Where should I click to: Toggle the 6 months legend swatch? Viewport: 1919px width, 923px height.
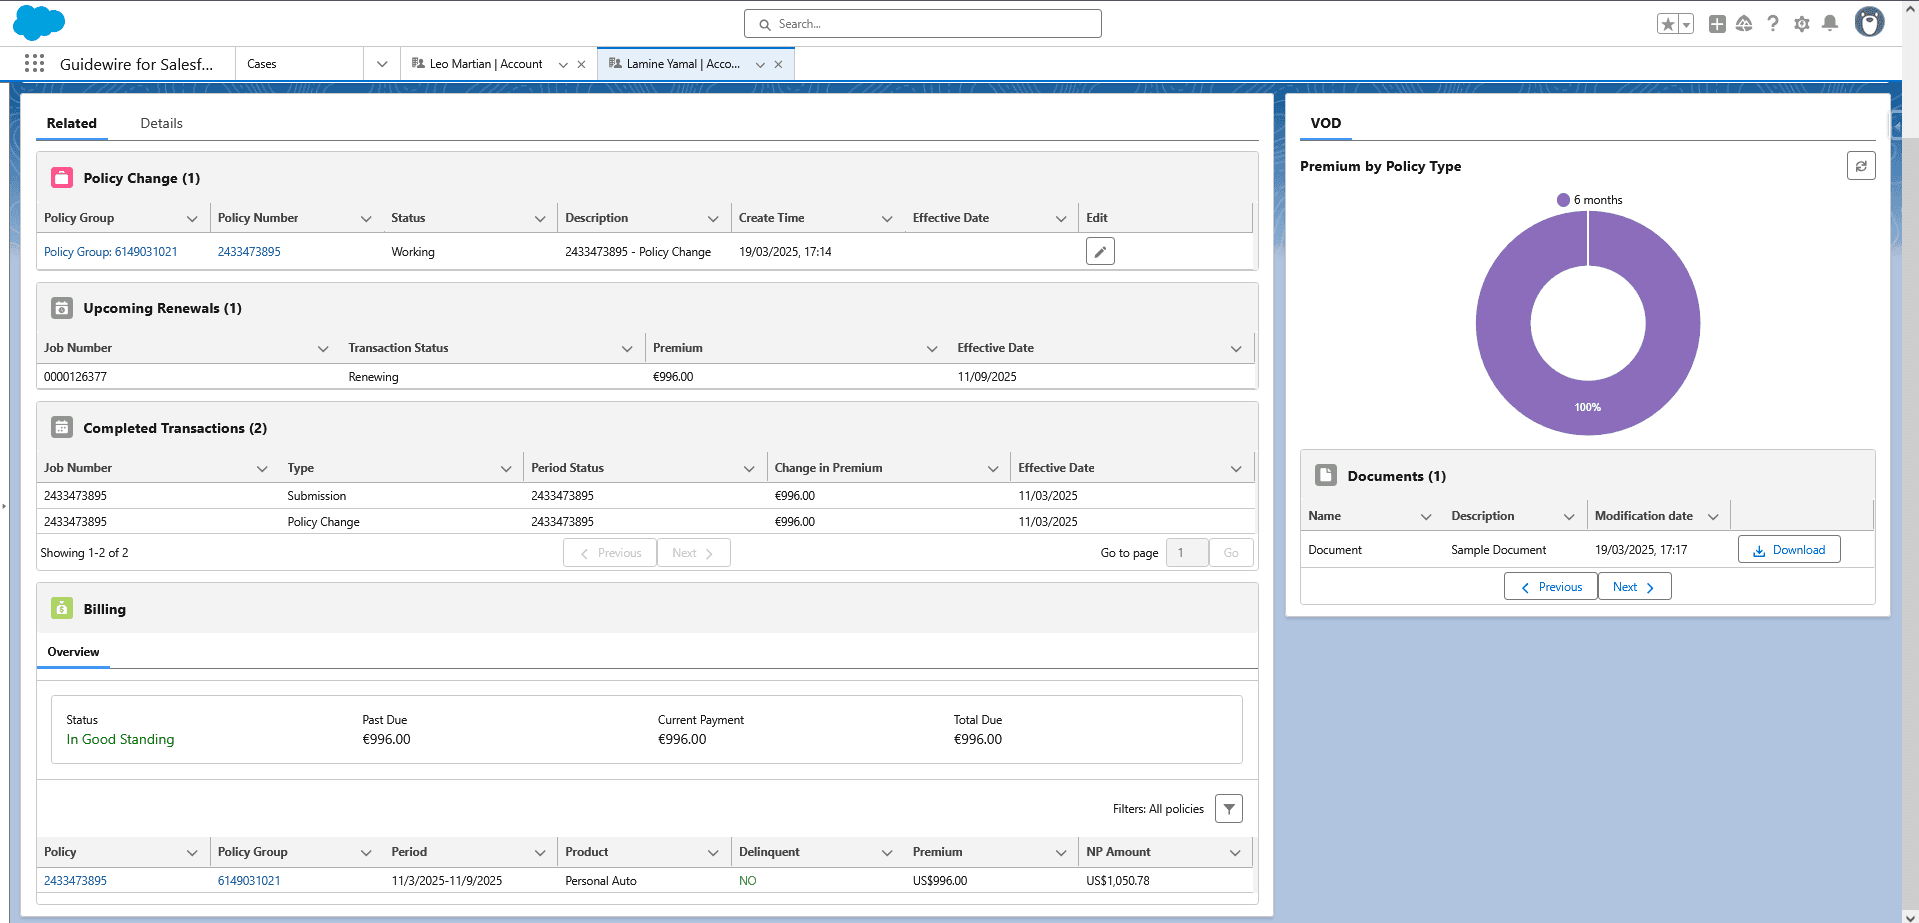pyautogui.click(x=1563, y=200)
